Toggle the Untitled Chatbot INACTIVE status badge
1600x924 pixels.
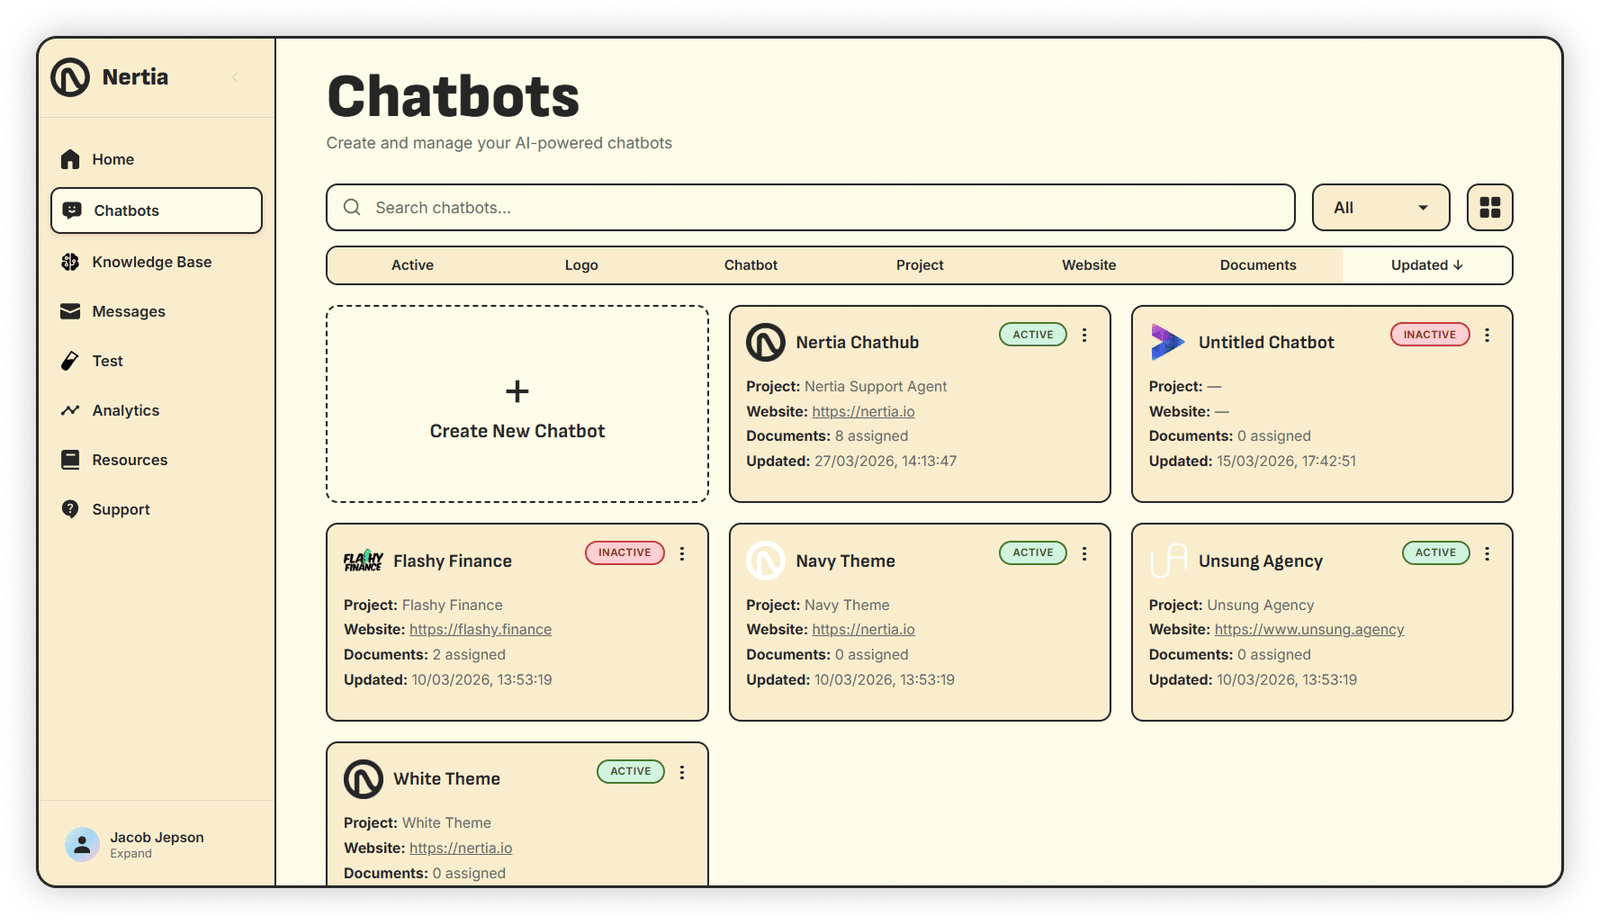[1429, 335]
